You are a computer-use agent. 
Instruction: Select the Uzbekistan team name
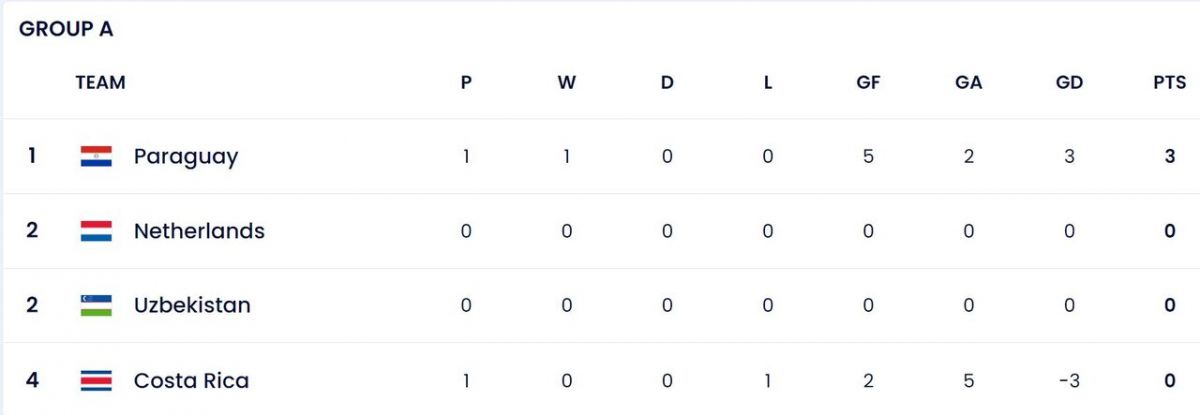point(192,305)
